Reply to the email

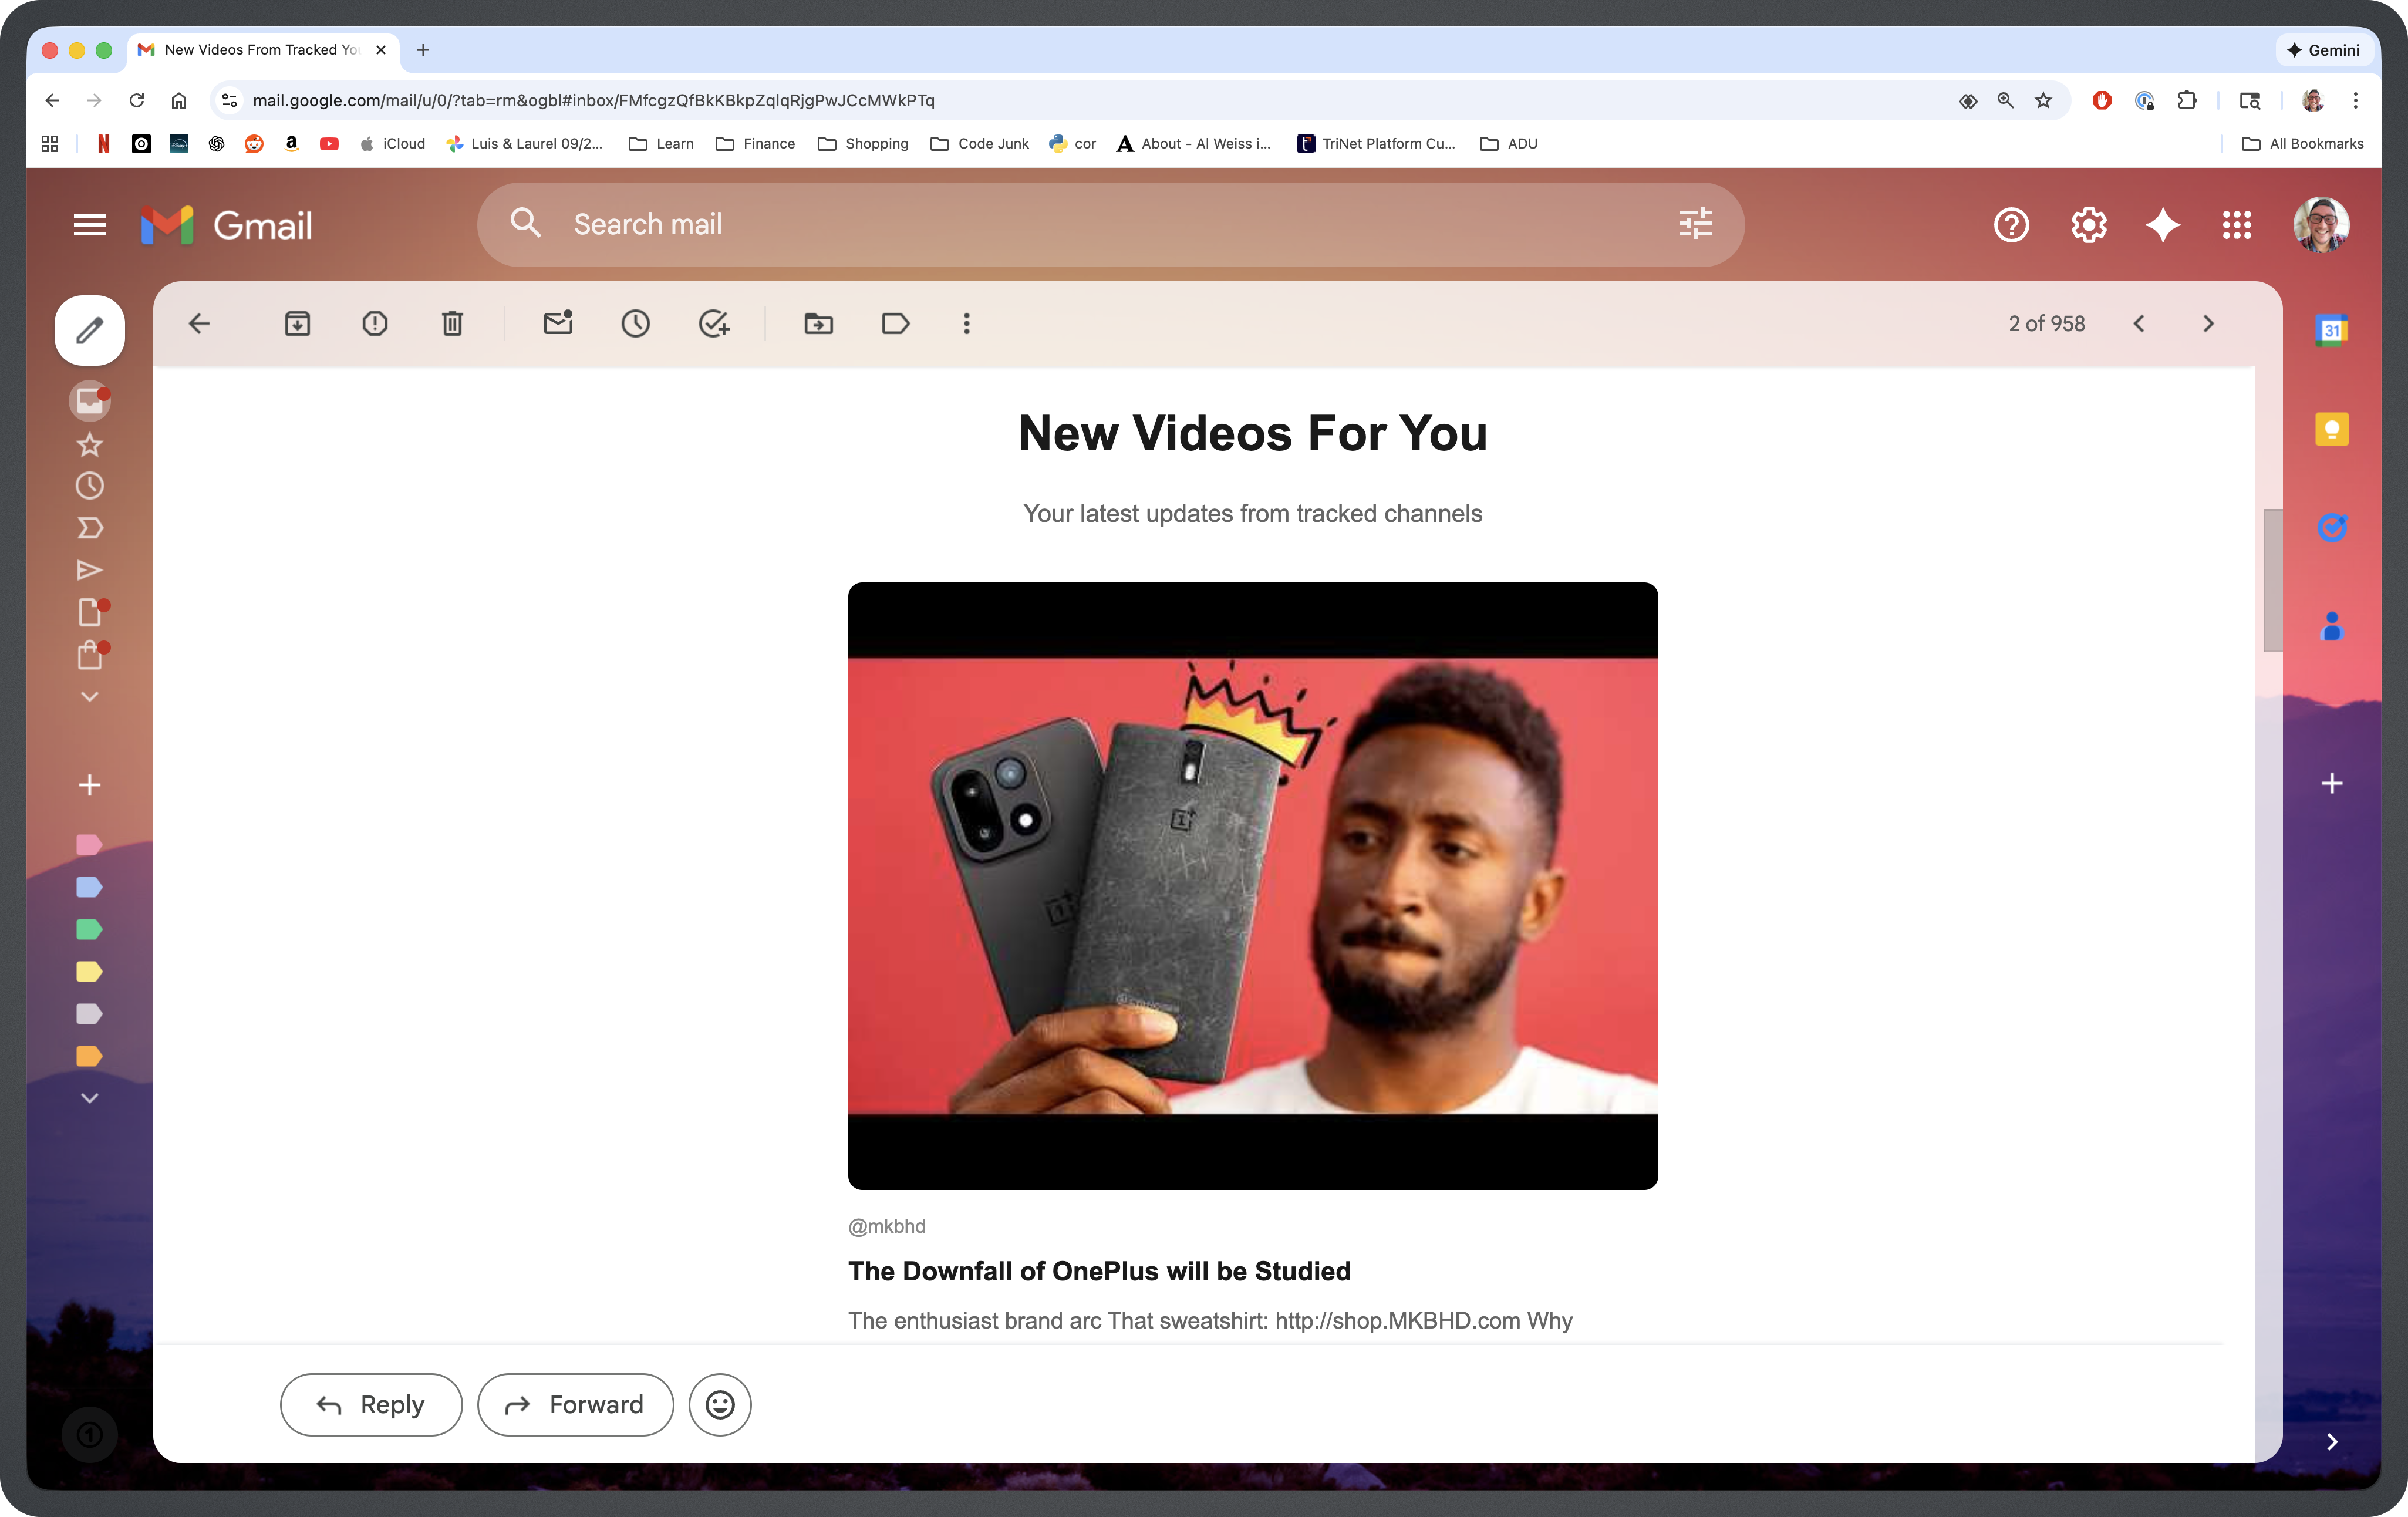pyautogui.click(x=371, y=1404)
